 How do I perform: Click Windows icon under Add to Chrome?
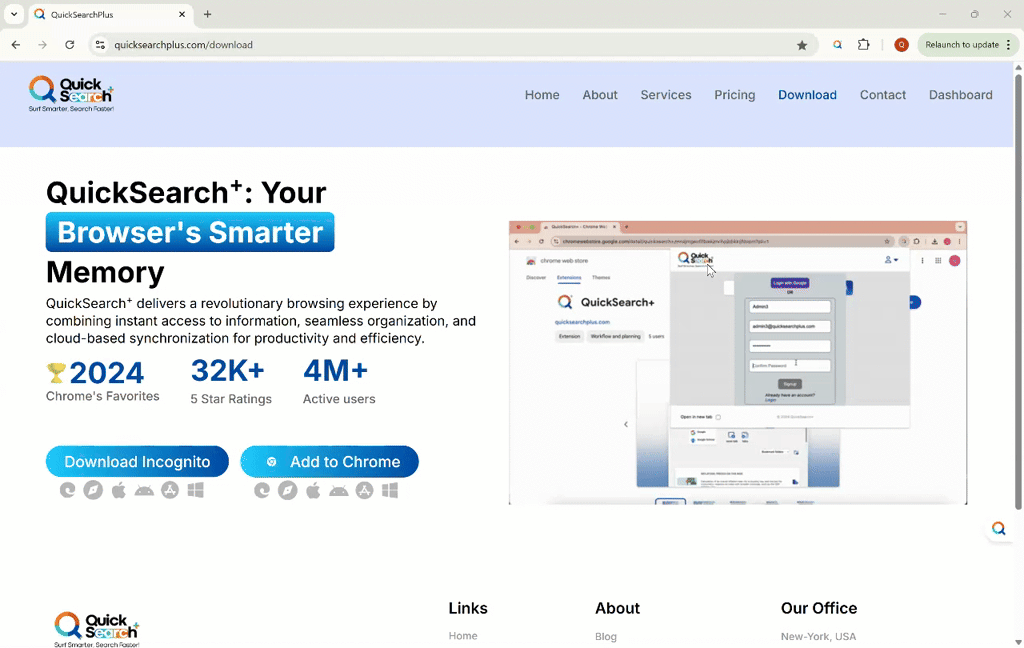390,490
